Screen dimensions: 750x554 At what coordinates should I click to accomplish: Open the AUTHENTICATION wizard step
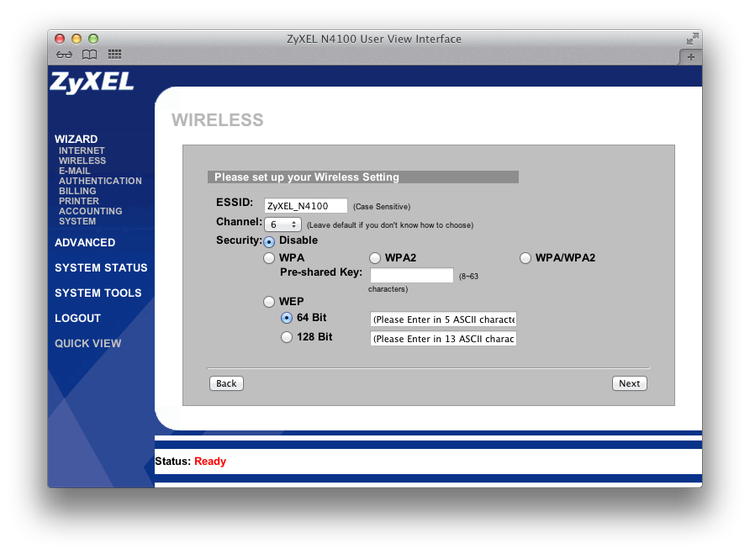pos(100,181)
